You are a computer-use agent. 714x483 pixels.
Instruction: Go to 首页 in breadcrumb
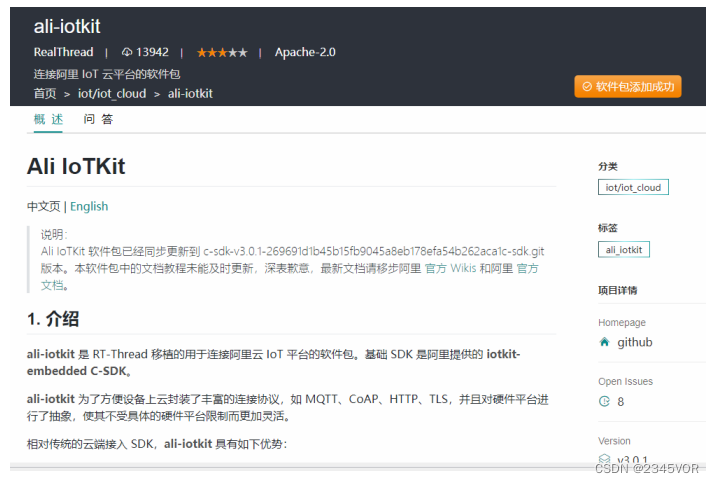coord(45,94)
